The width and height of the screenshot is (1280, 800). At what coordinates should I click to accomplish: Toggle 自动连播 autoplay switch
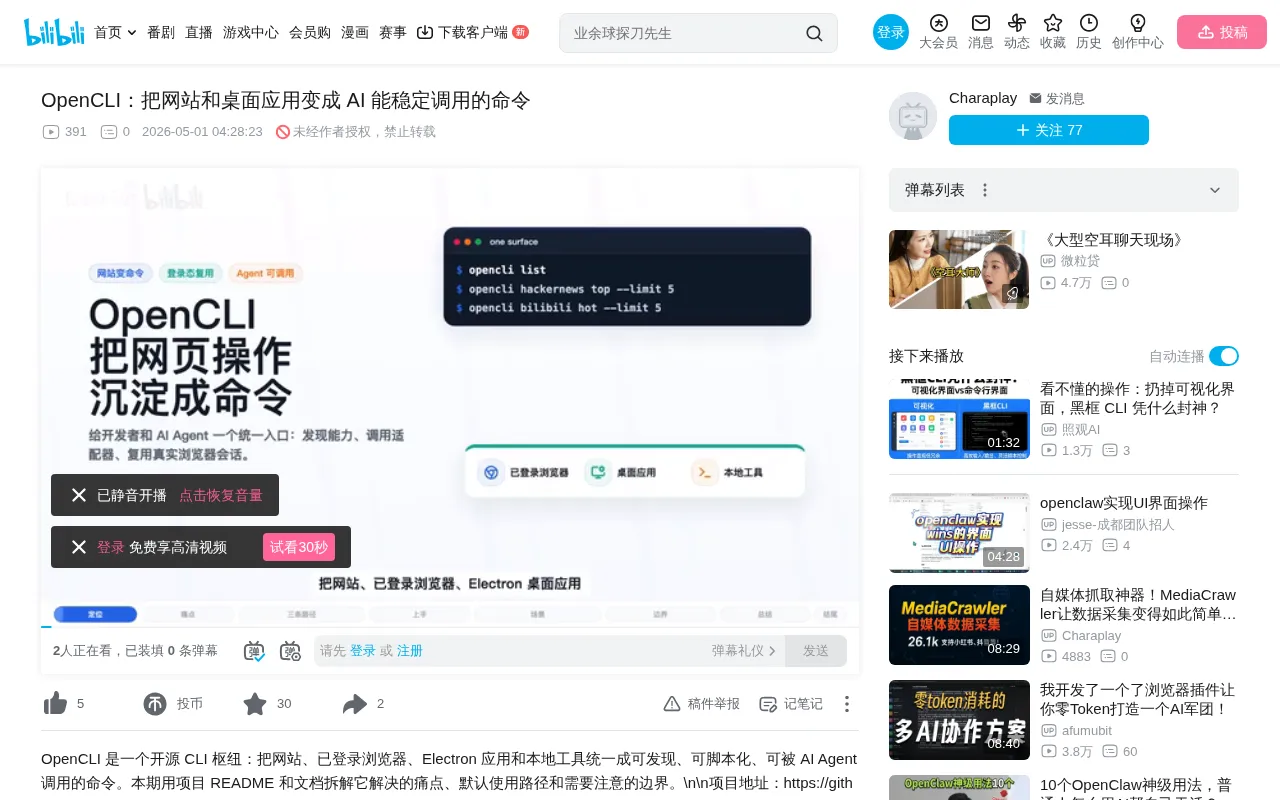pos(1224,356)
